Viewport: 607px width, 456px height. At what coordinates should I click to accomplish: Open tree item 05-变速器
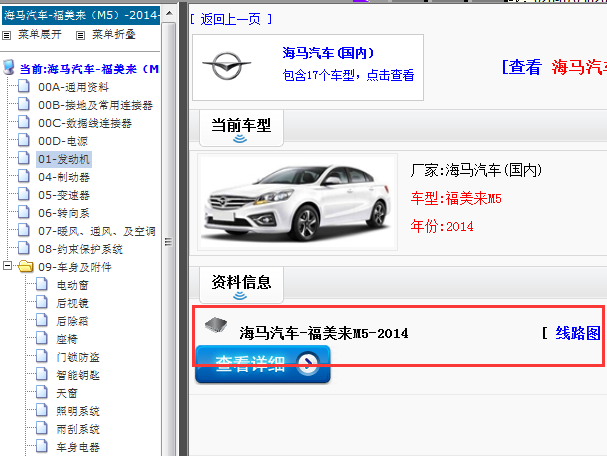pos(64,195)
